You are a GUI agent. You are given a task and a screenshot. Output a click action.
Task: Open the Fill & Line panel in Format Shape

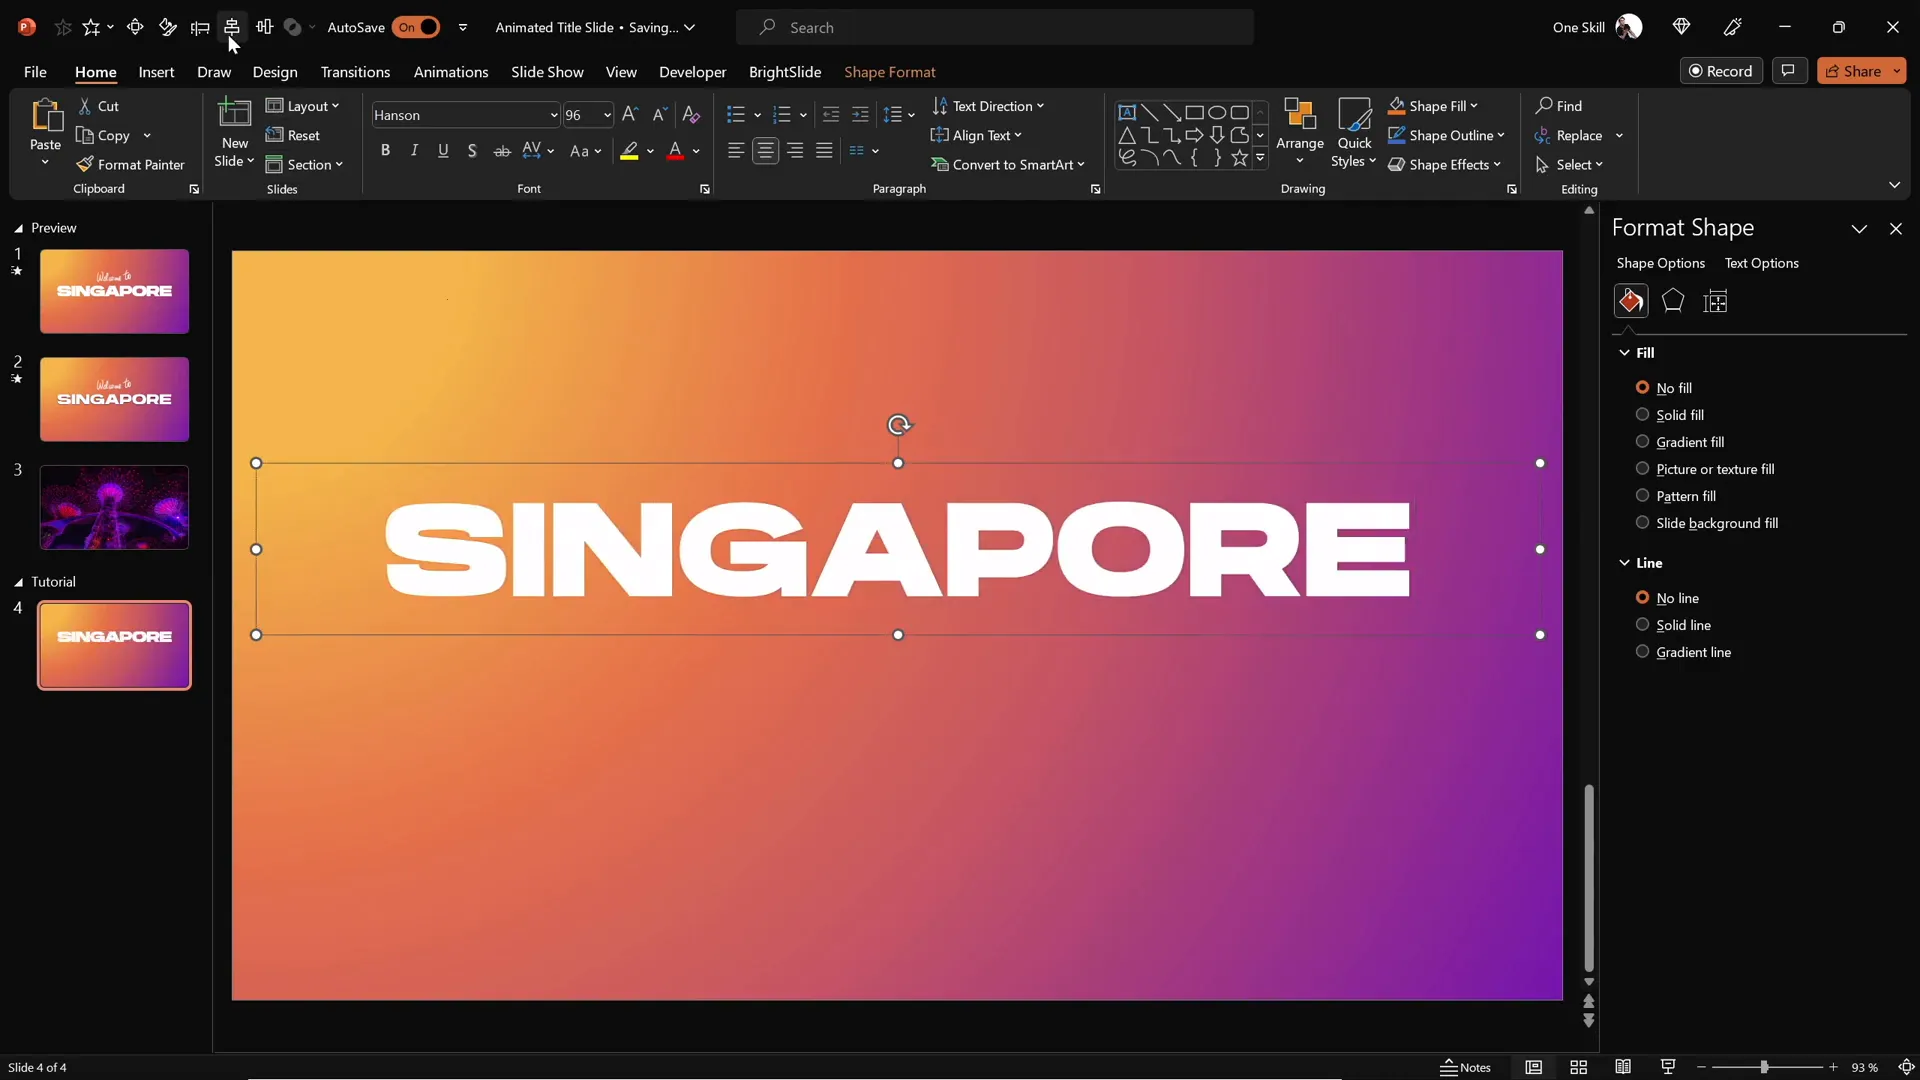[1631, 301]
